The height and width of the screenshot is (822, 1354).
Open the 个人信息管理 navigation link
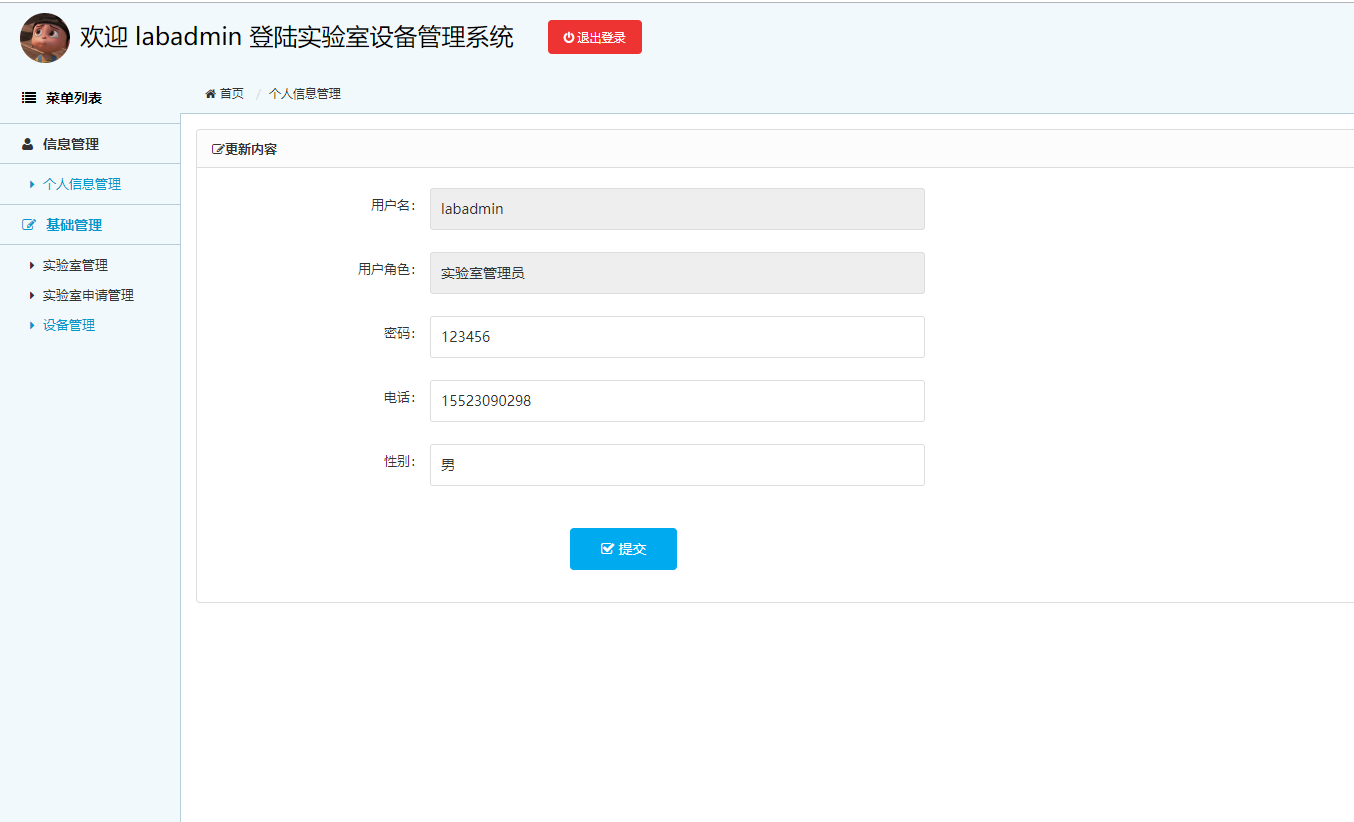coord(80,184)
